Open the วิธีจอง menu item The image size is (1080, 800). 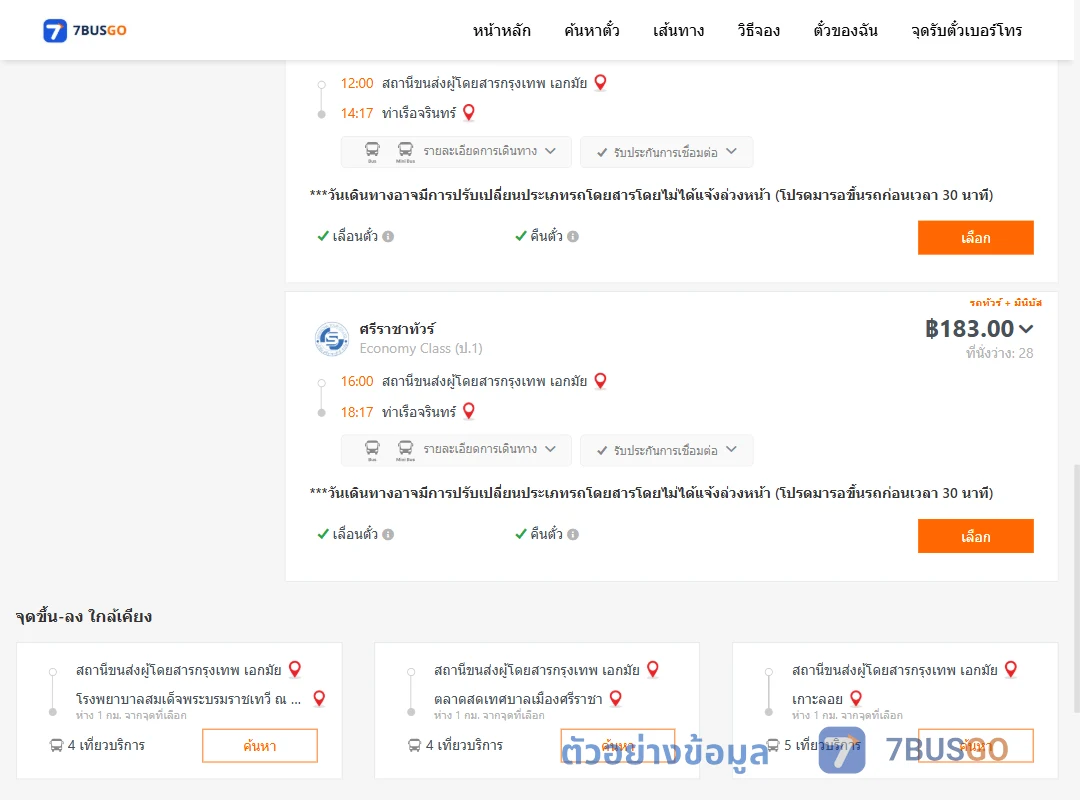click(x=758, y=30)
